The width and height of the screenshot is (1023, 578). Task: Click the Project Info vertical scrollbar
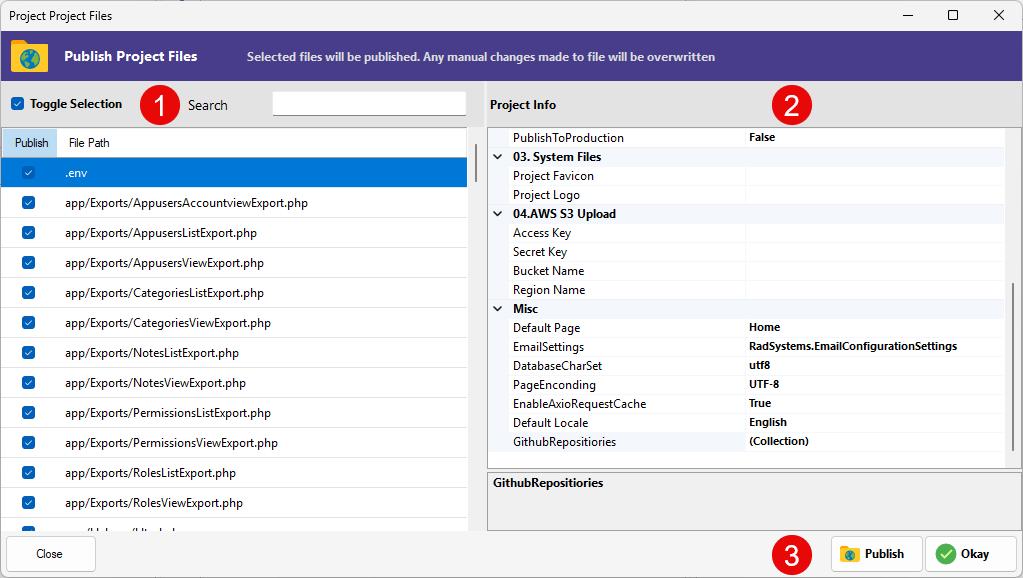point(1013,366)
